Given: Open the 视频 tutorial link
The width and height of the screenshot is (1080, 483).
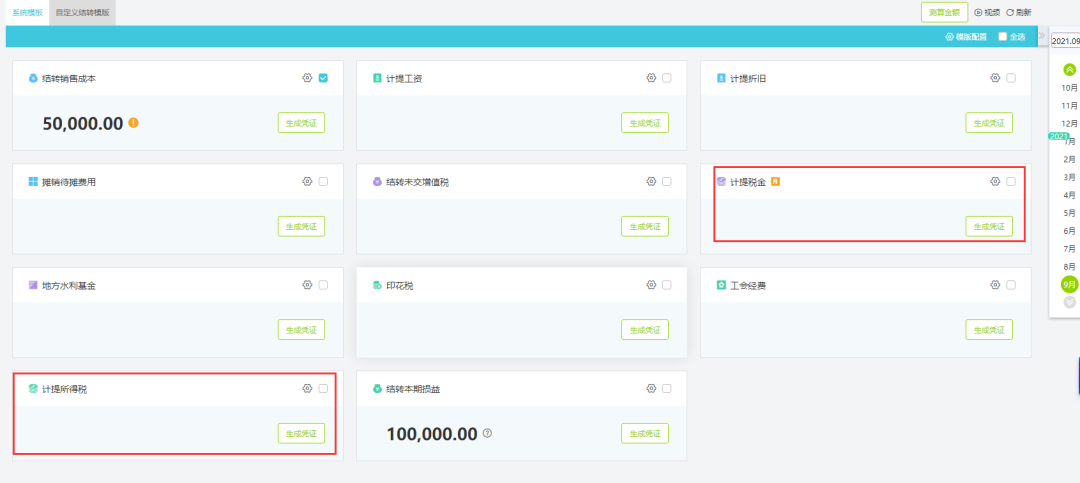Looking at the screenshot, I should (987, 12).
